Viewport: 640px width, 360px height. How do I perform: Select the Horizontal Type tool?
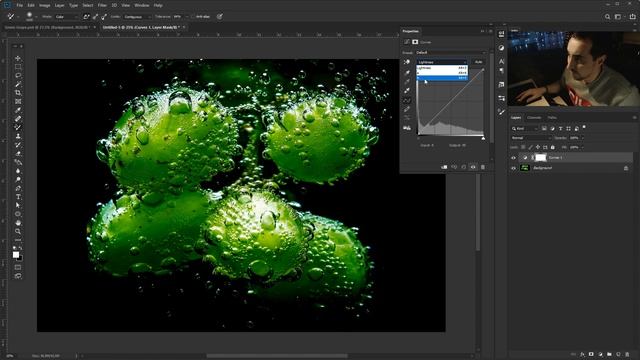coord(18,197)
